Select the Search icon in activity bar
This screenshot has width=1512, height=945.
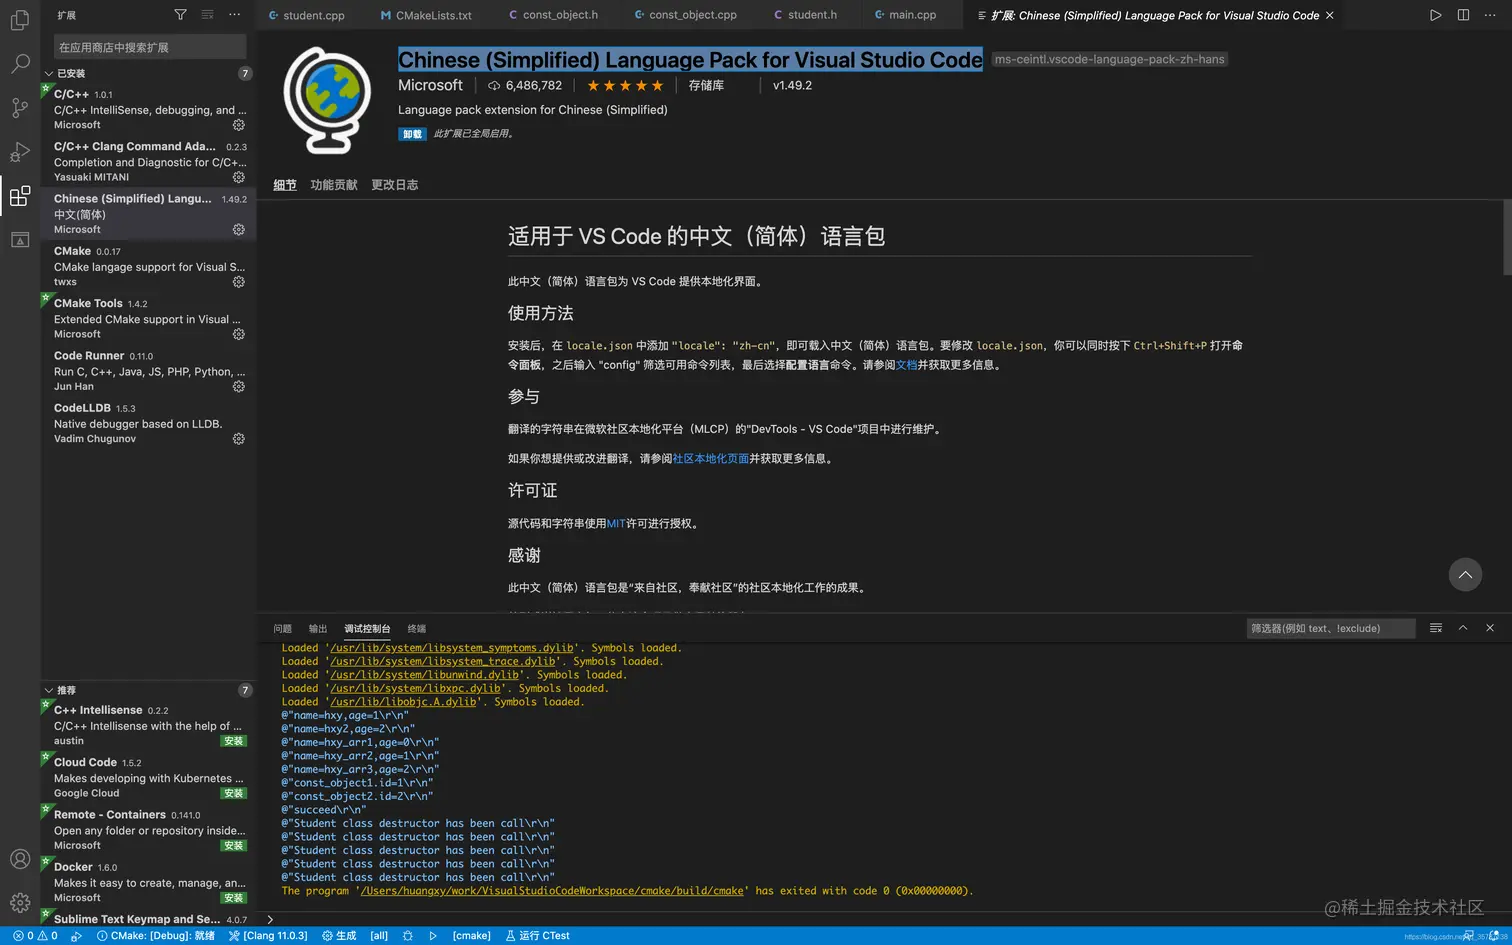pos(20,63)
